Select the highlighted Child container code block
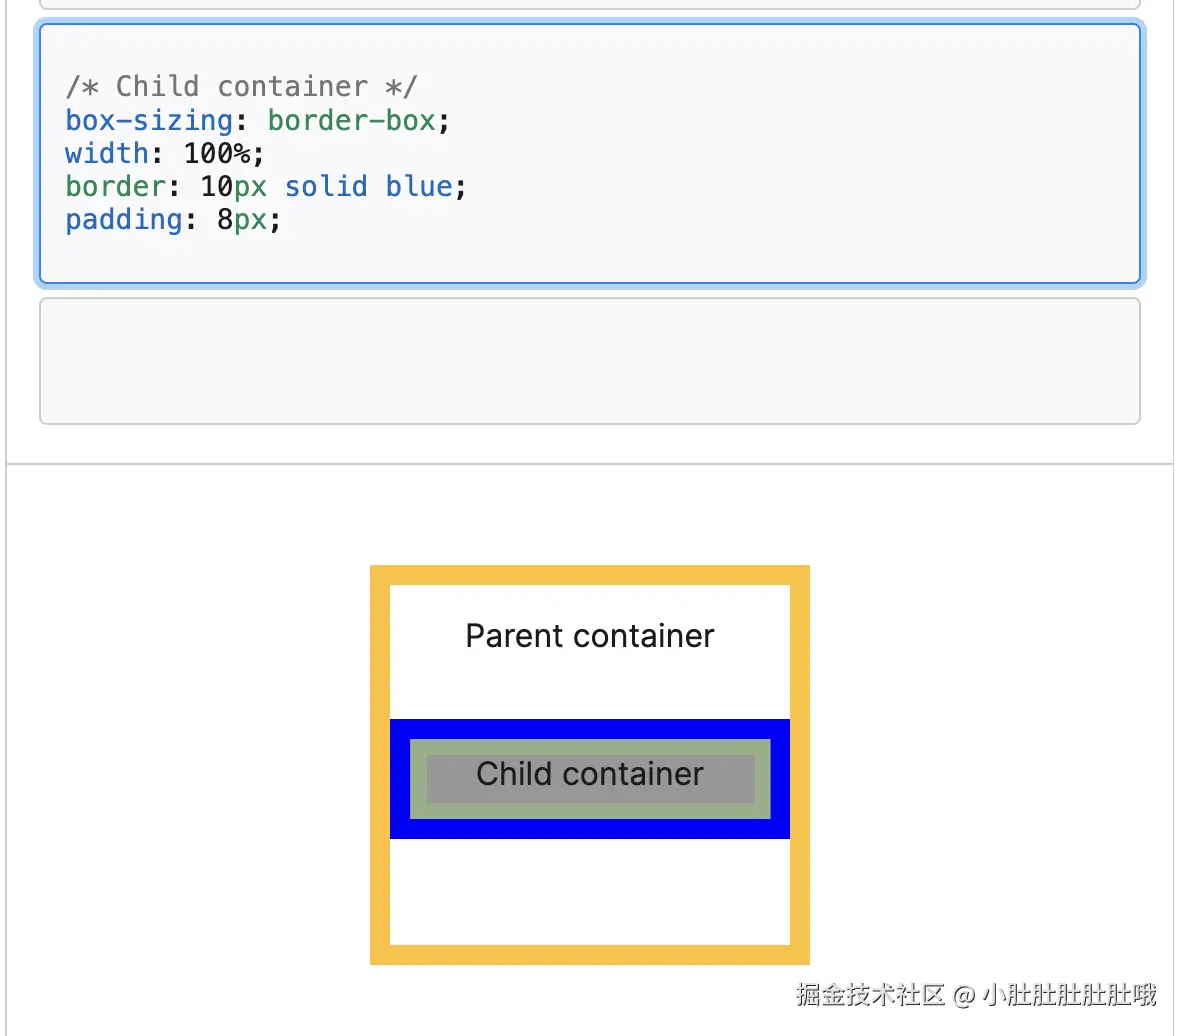This screenshot has width=1184, height=1036. point(590,154)
